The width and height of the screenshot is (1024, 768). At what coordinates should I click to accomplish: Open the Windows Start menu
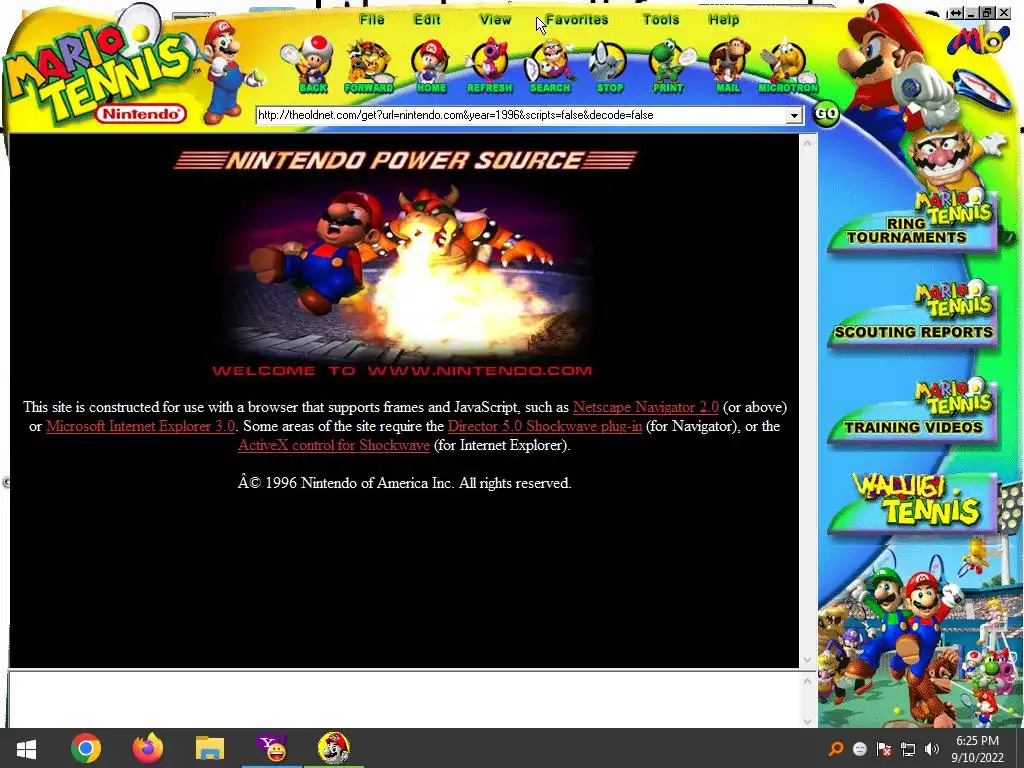point(26,748)
